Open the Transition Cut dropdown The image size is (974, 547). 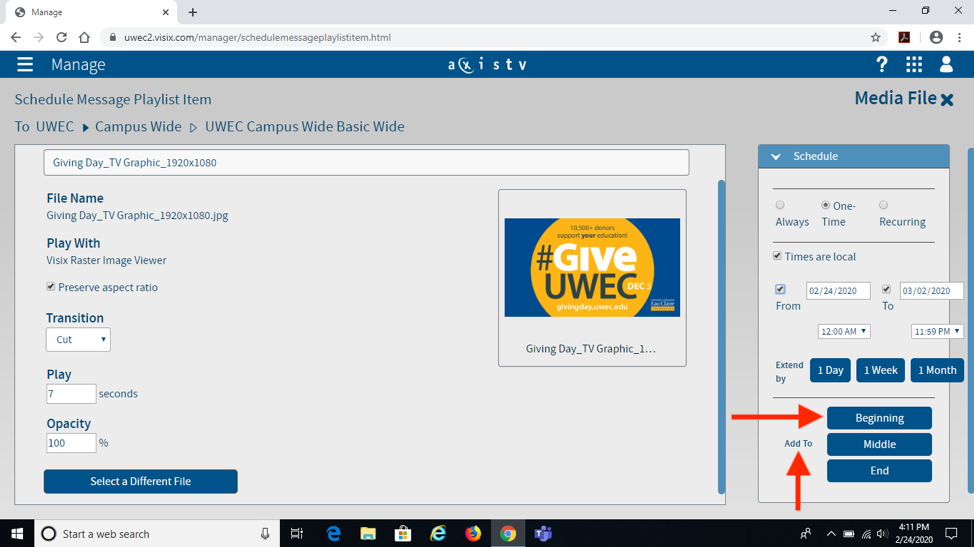point(78,340)
